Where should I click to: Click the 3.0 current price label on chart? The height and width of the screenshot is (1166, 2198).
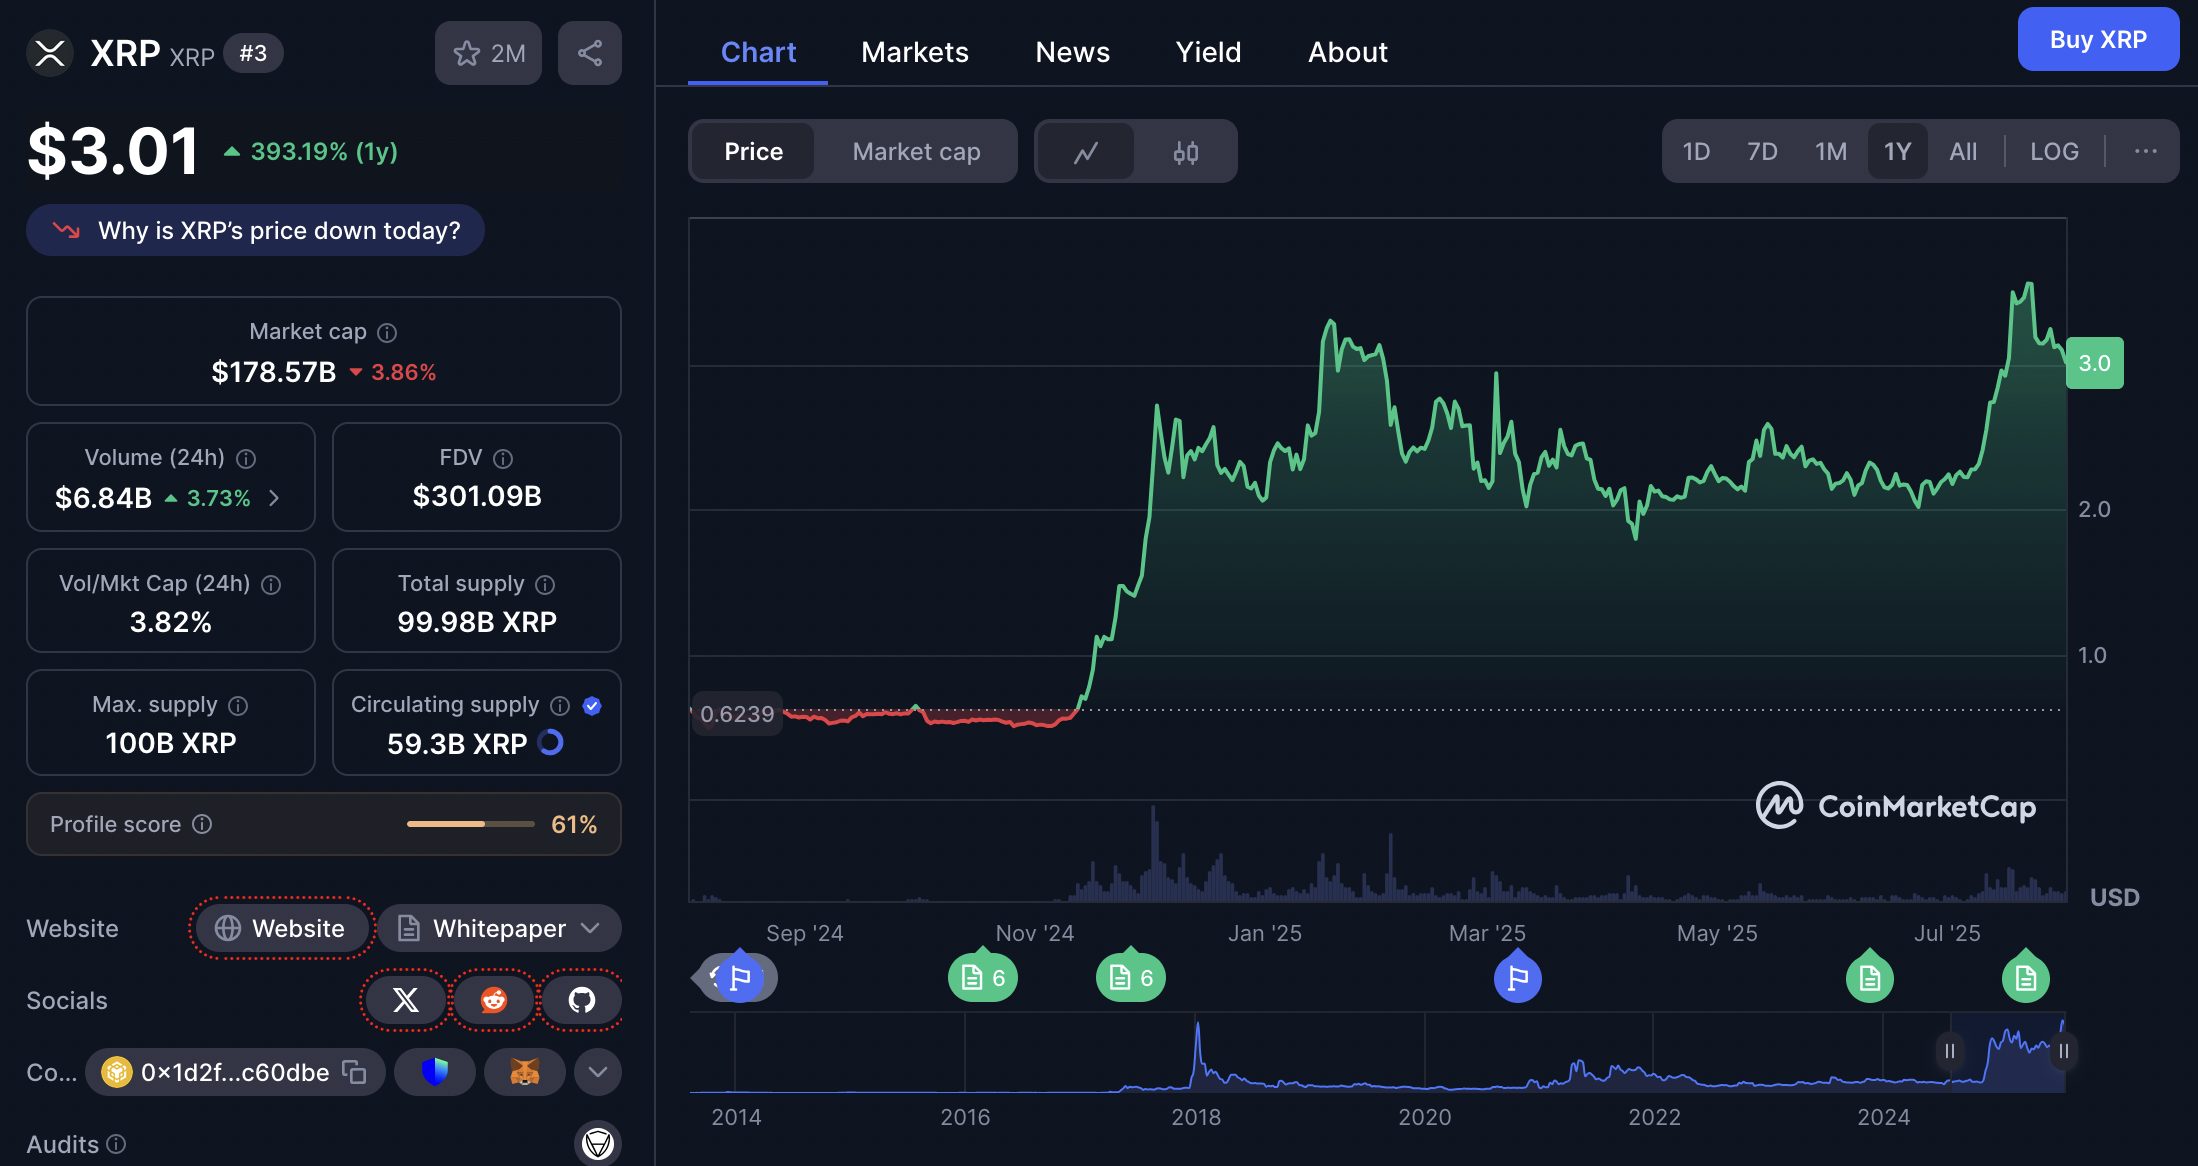(x=2095, y=363)
